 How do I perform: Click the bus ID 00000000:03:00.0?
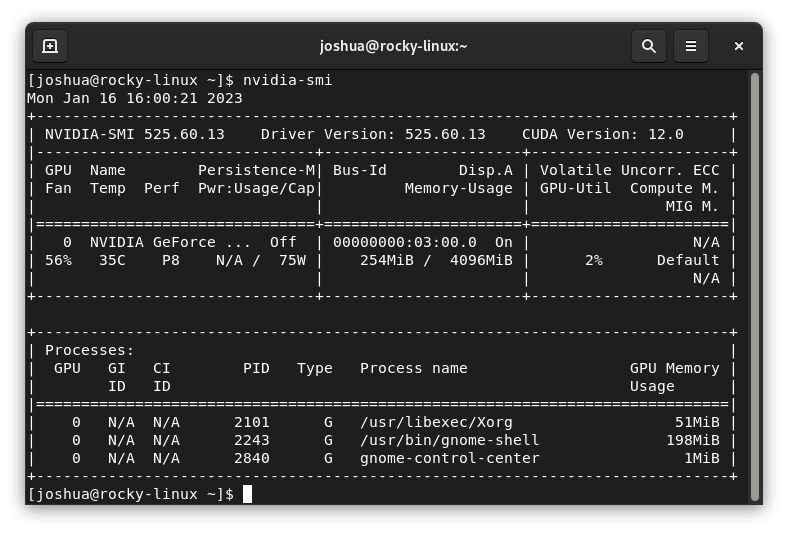point(405,242)
